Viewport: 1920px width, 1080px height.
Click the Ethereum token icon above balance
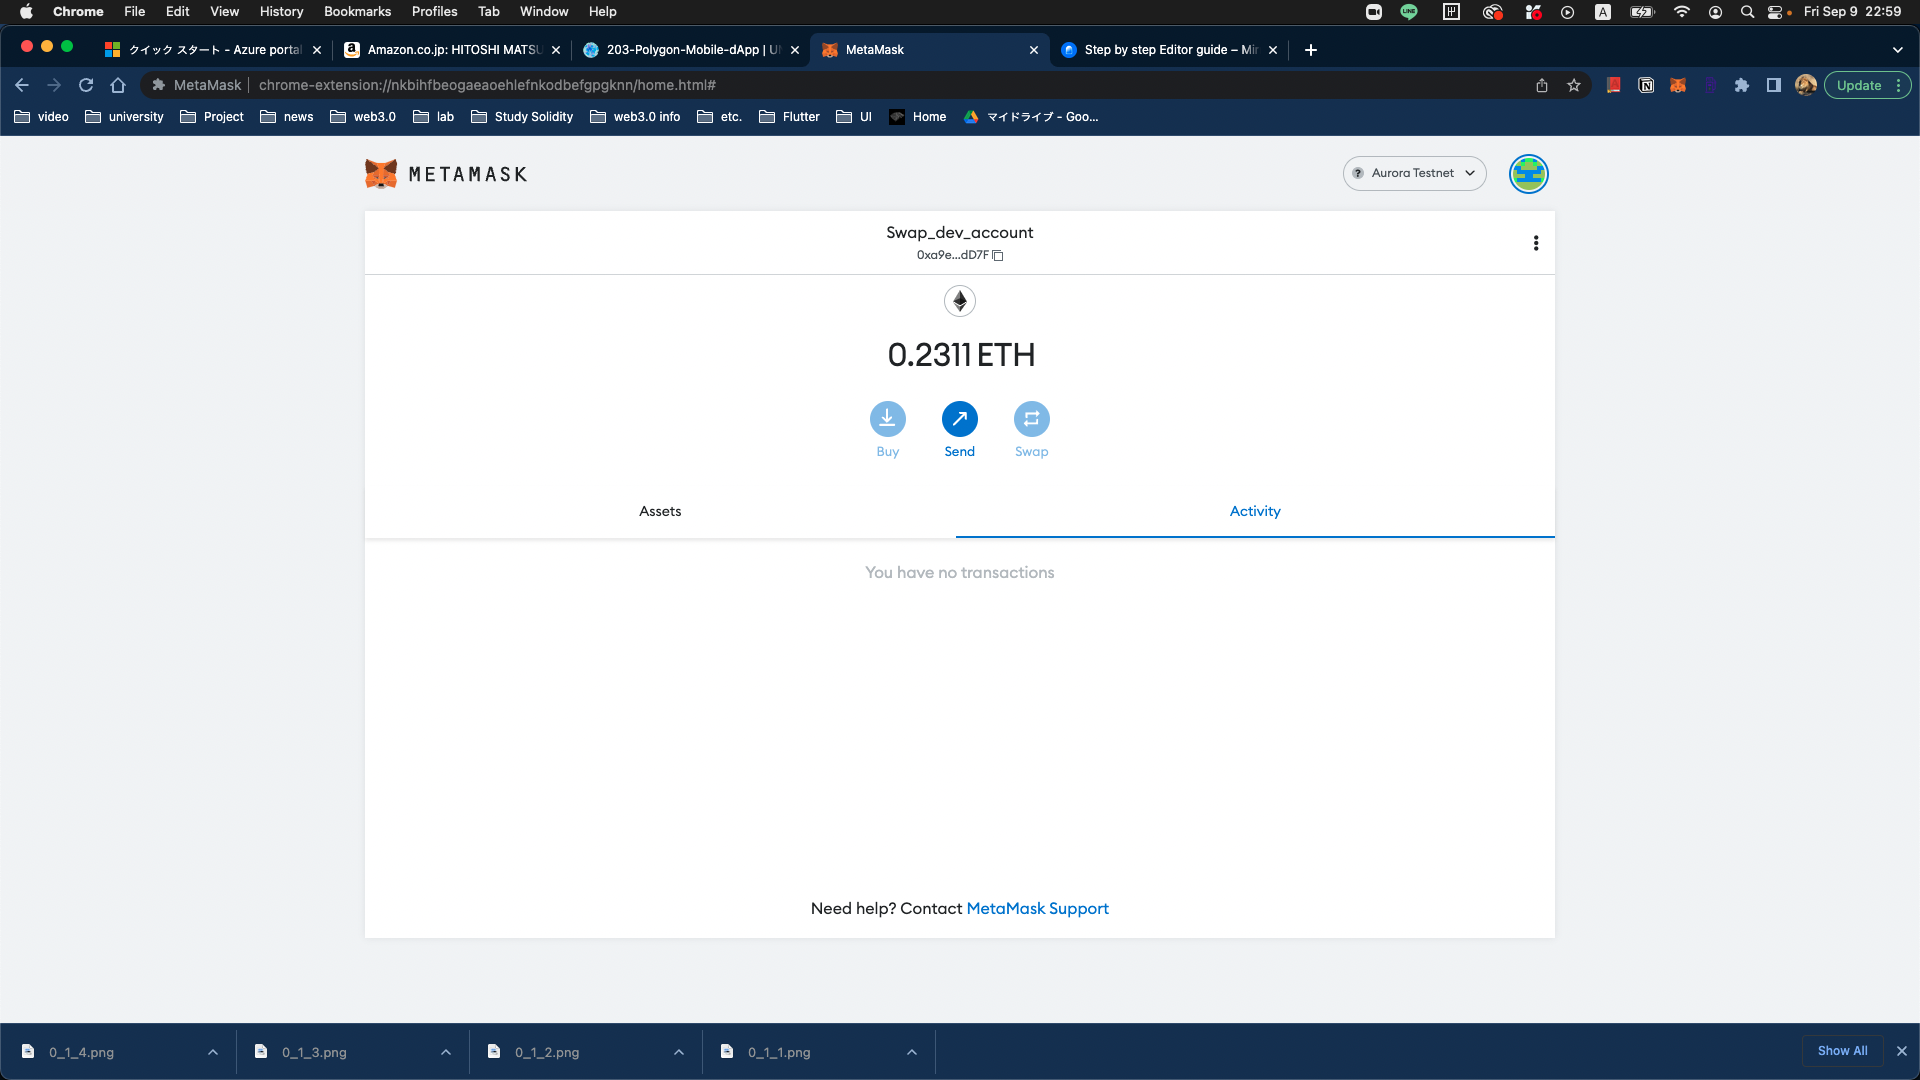959,301
